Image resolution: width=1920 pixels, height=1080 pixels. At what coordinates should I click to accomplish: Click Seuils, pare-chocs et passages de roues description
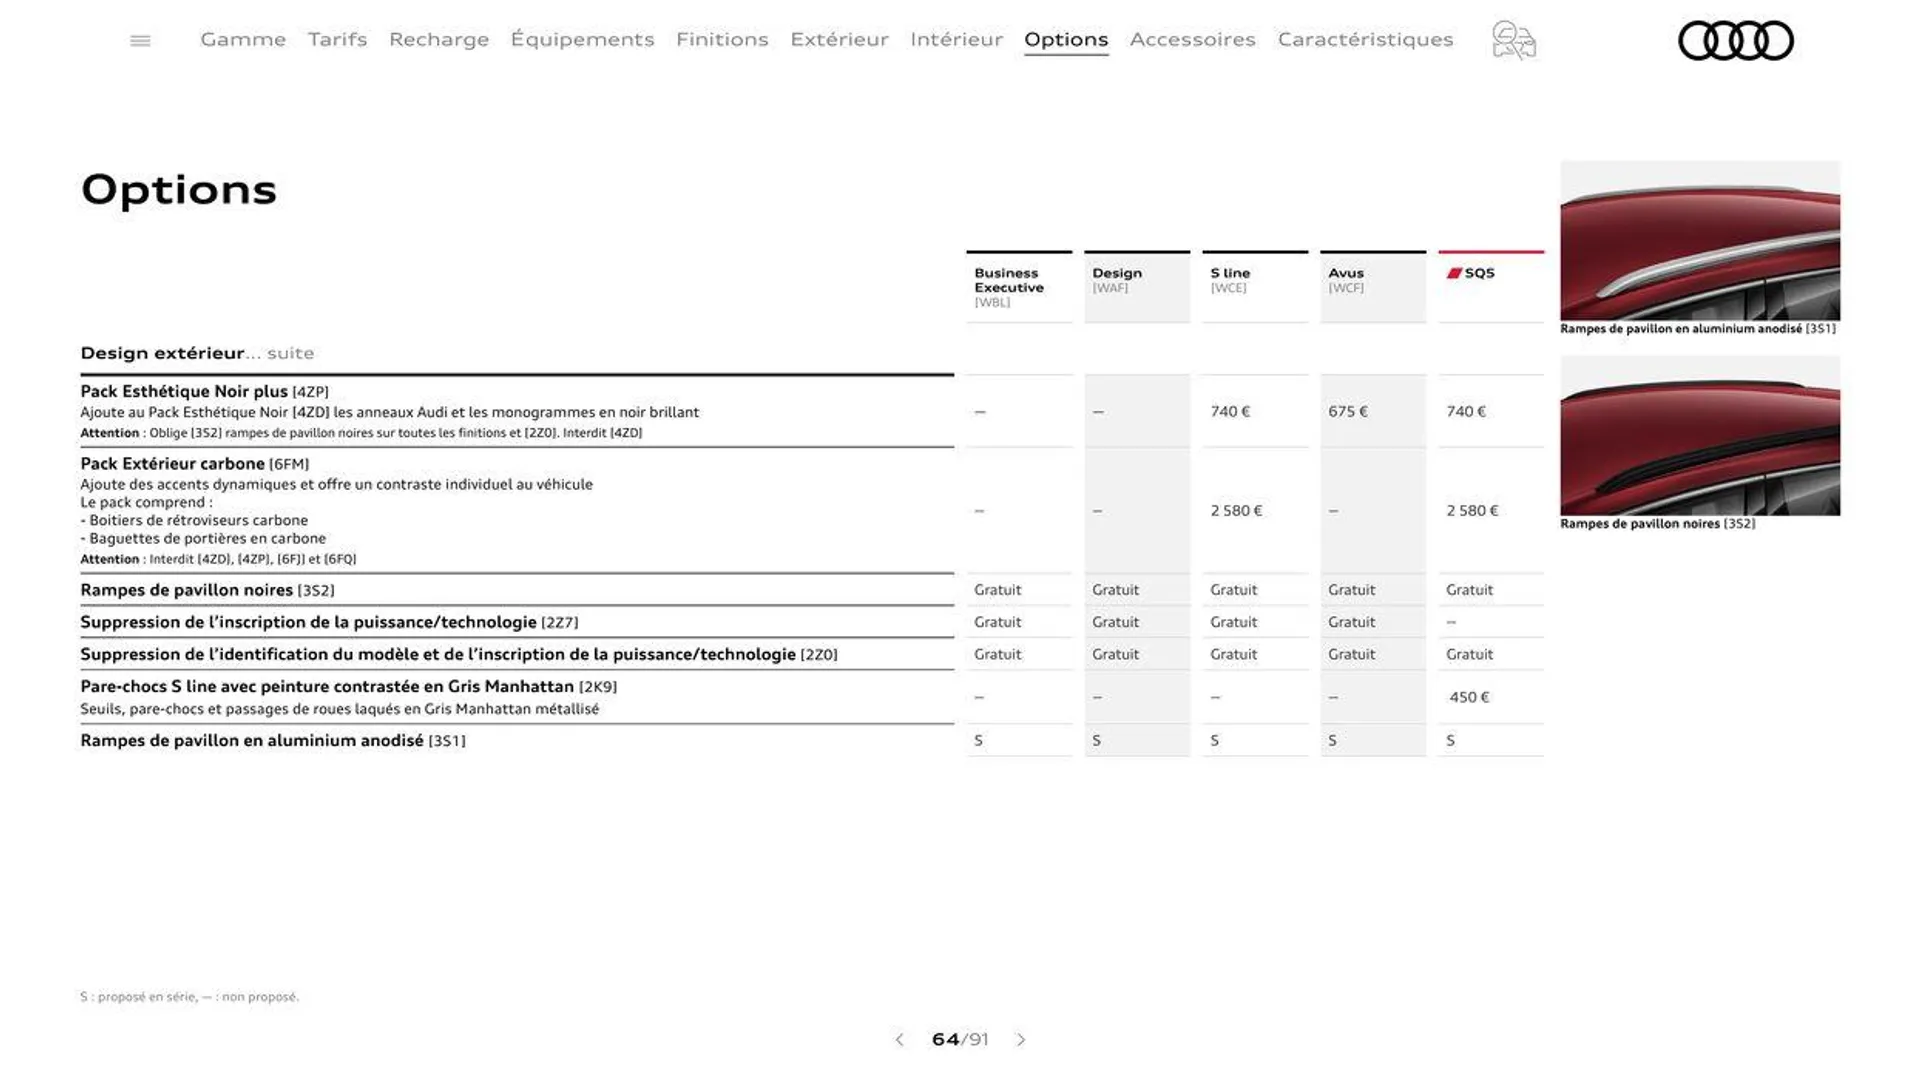click(x=339, y=709)
